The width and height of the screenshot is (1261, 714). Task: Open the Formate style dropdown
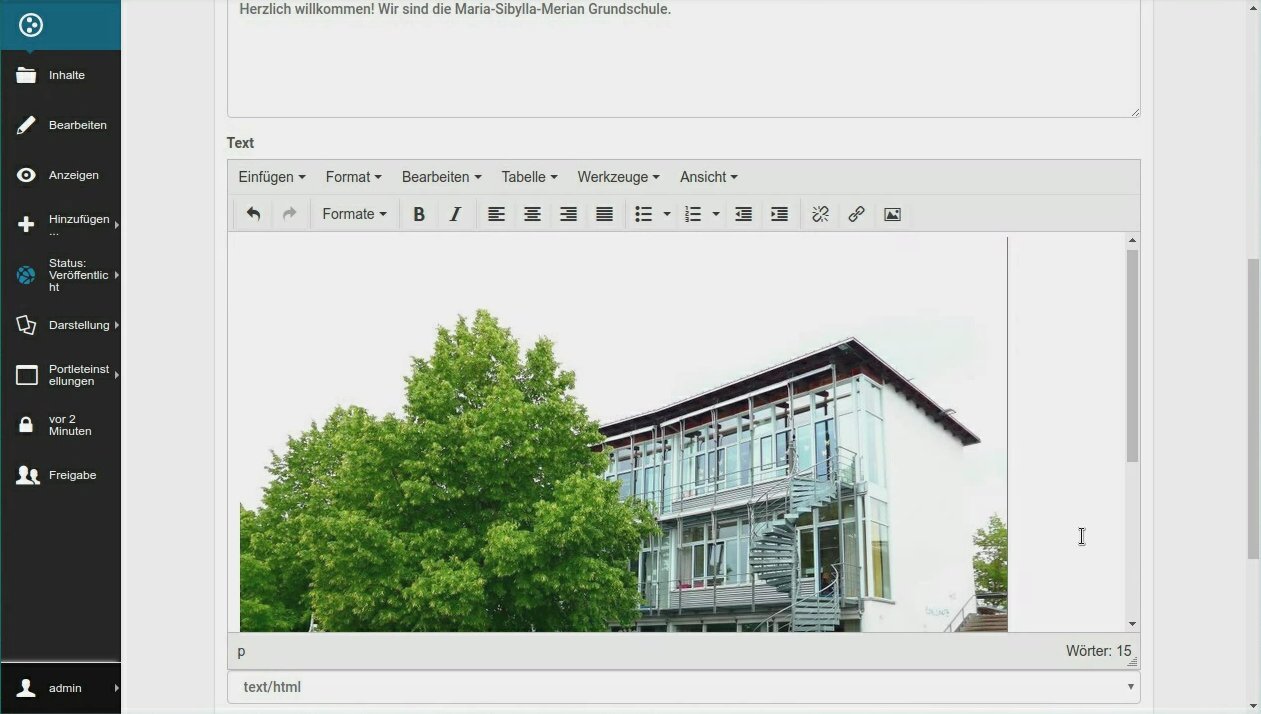[354, 214]
